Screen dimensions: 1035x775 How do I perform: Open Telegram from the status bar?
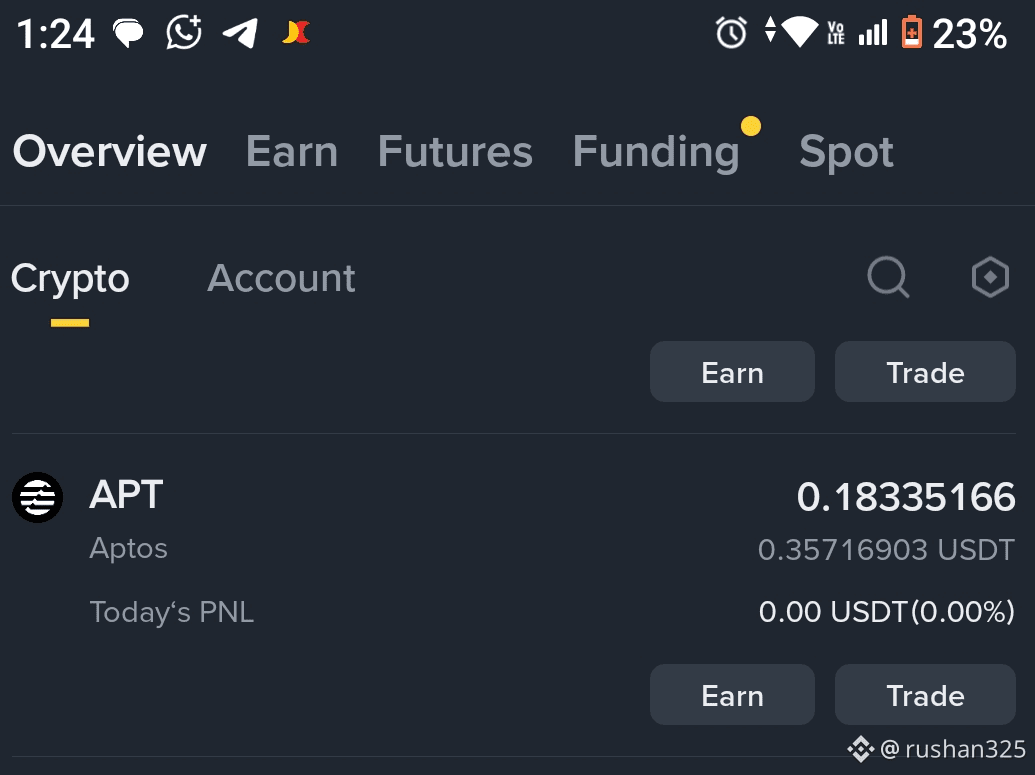240,32
